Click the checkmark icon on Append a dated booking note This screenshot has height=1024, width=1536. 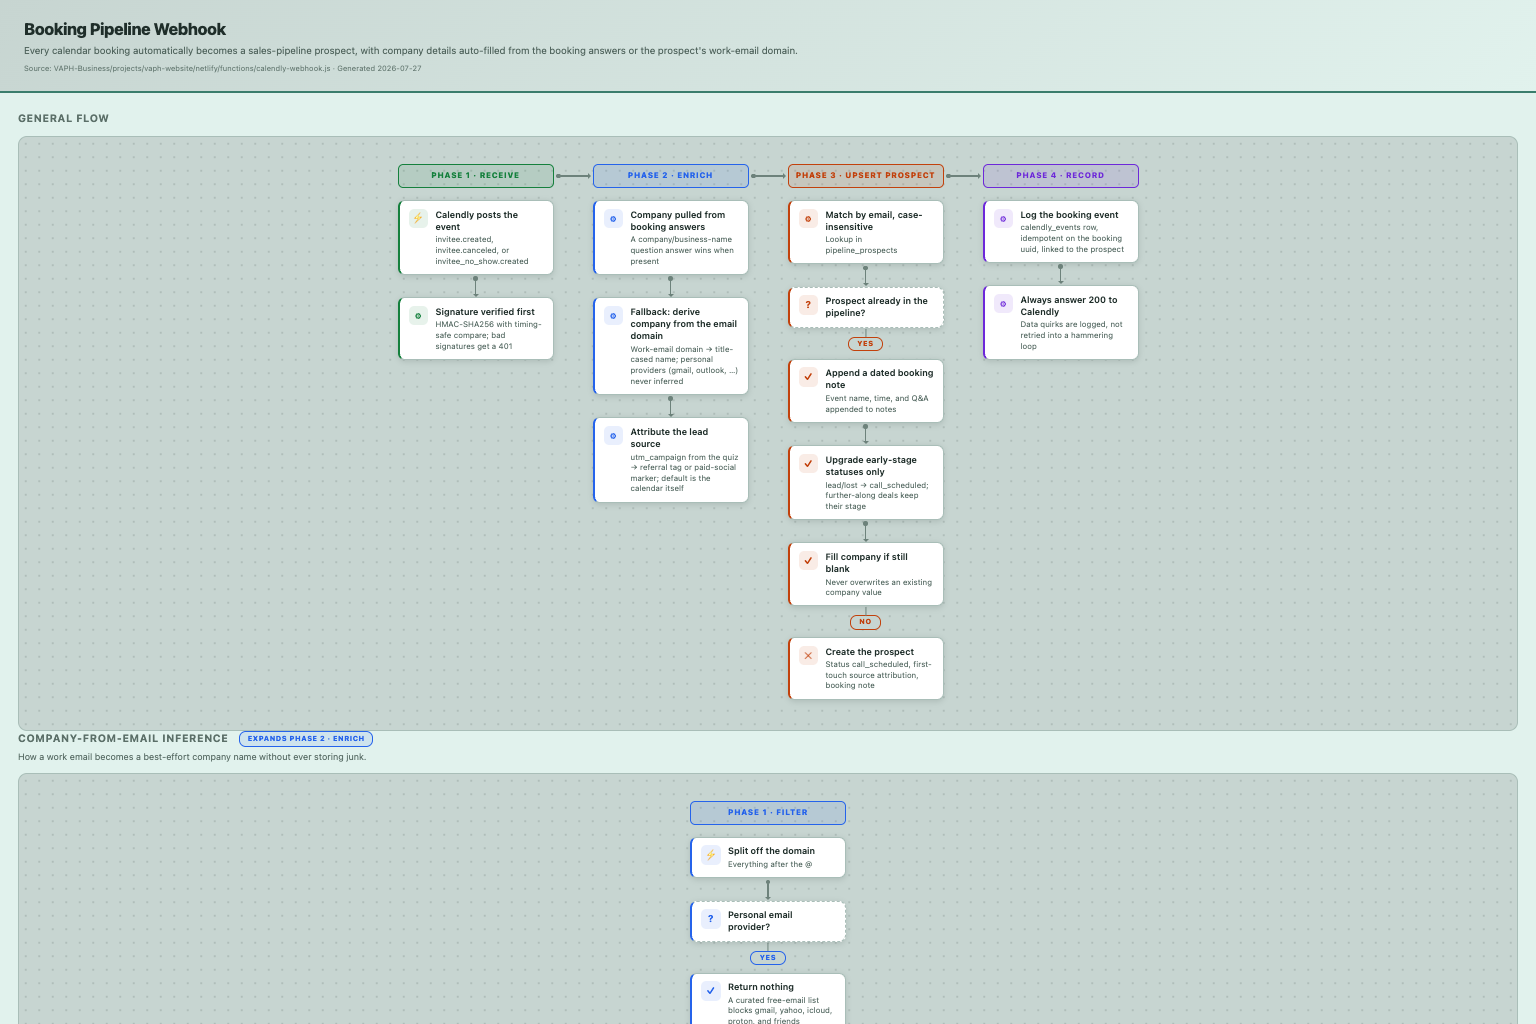(808, 376)
